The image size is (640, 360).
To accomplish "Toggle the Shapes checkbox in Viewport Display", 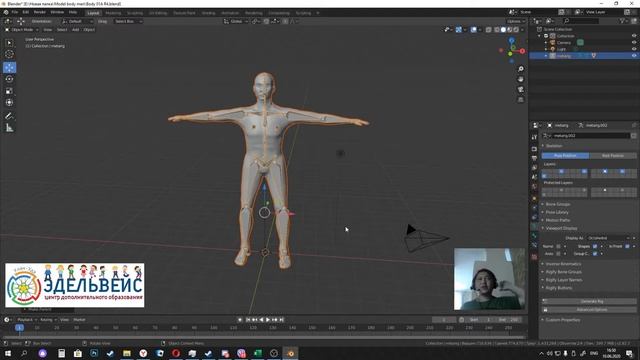I will pyautogui.click(x=595, y=246).
